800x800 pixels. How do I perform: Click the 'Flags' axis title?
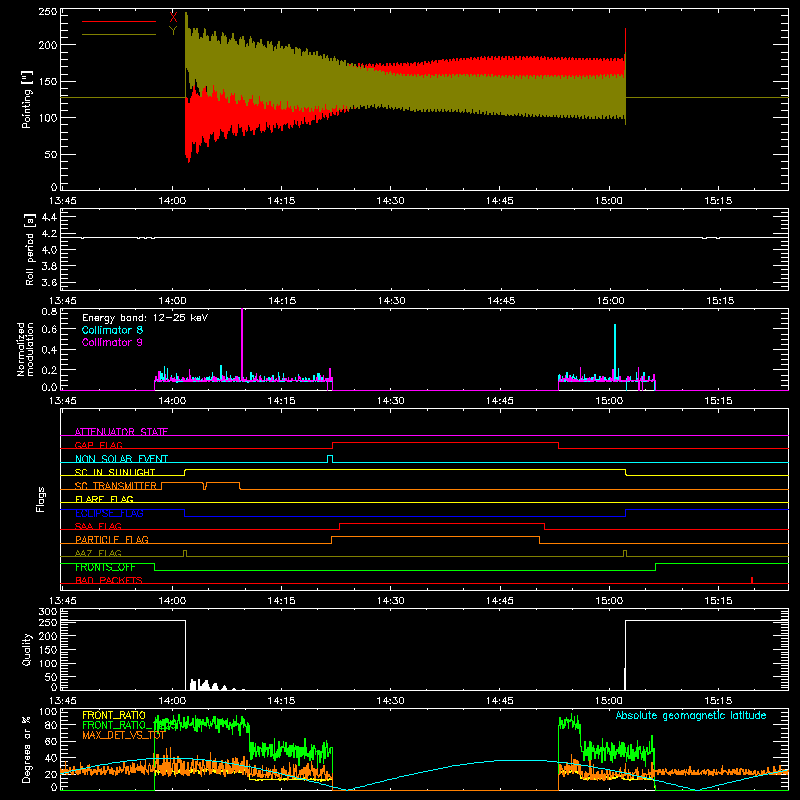tap(40, 499)
